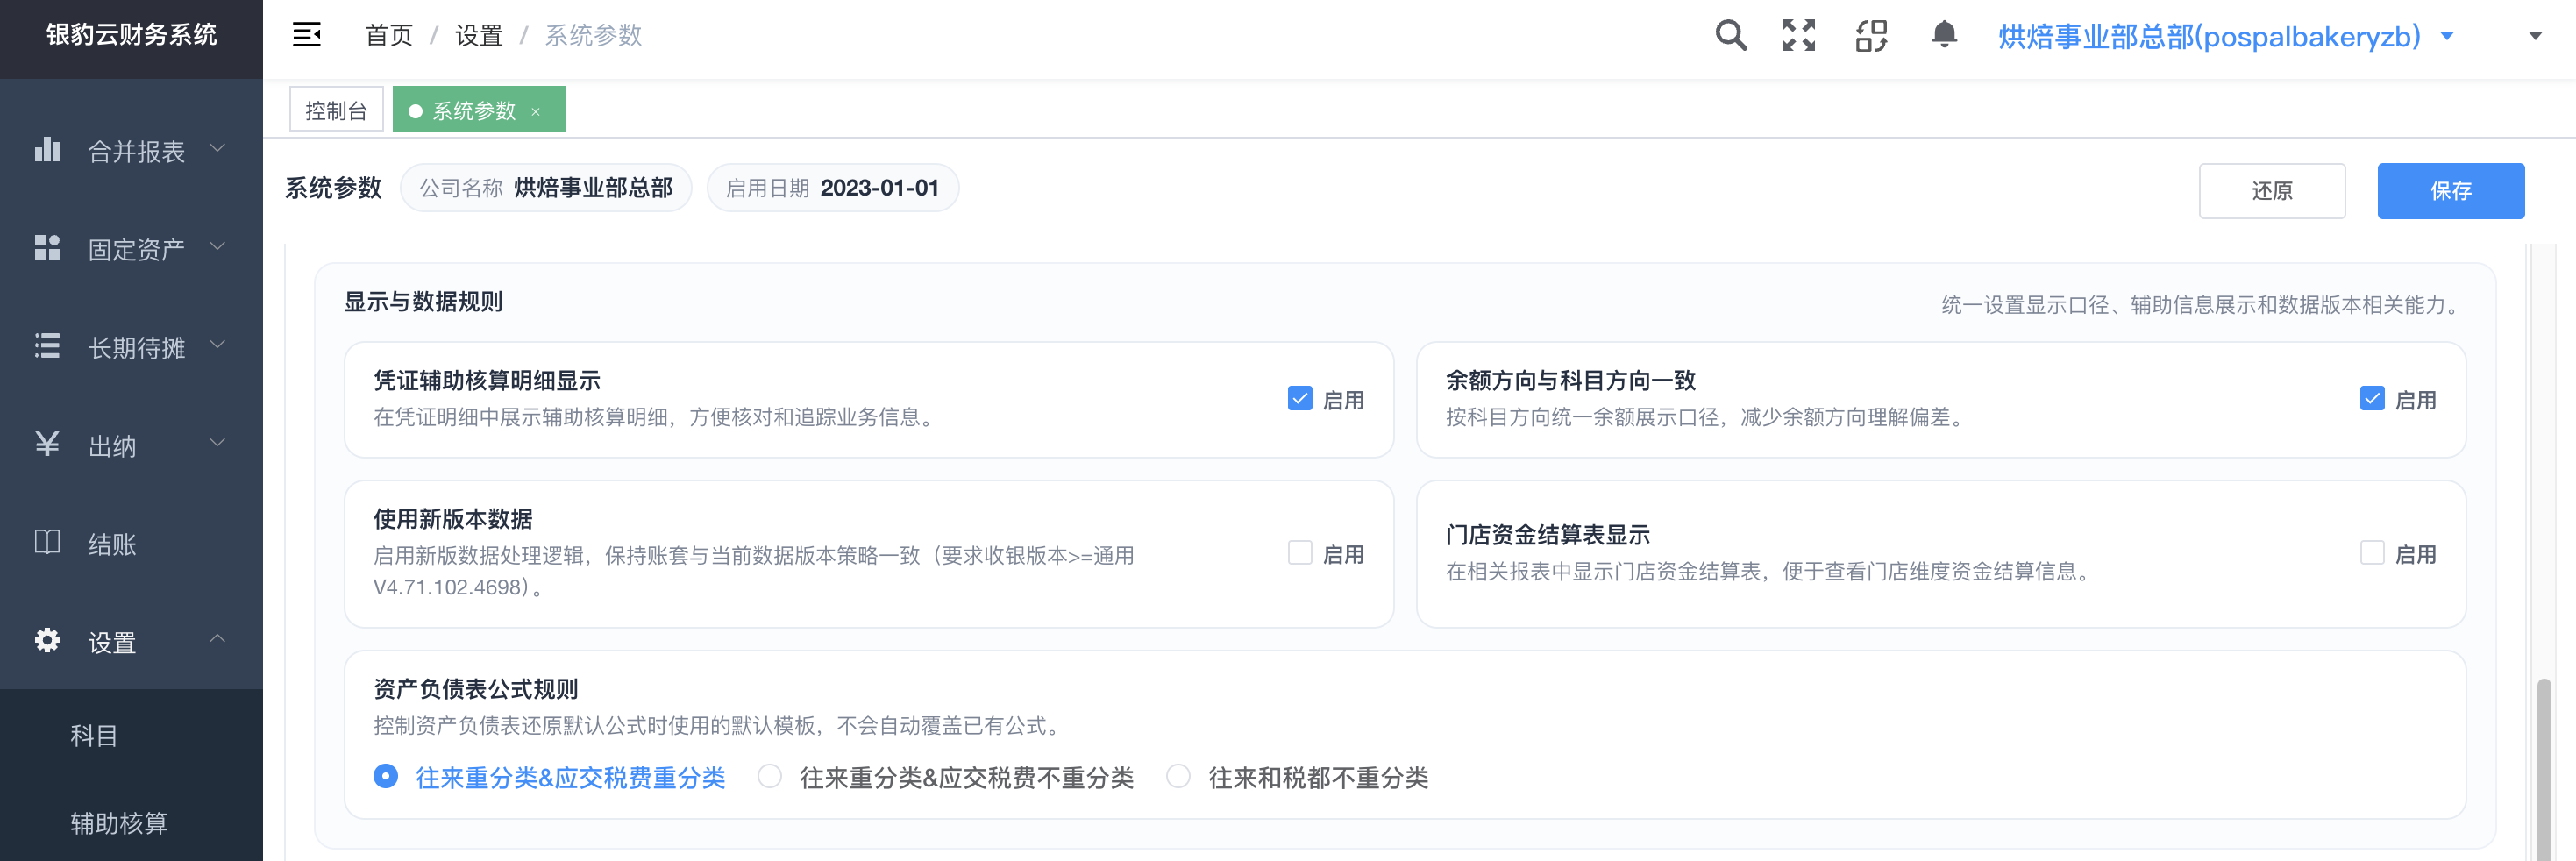Switch to the 控制台 tab

tap(336, 109)
